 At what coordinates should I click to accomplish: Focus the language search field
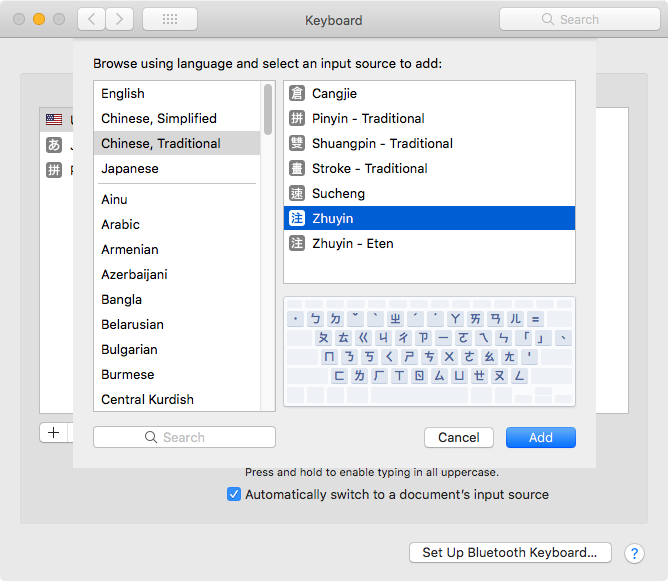pos(184,437)
